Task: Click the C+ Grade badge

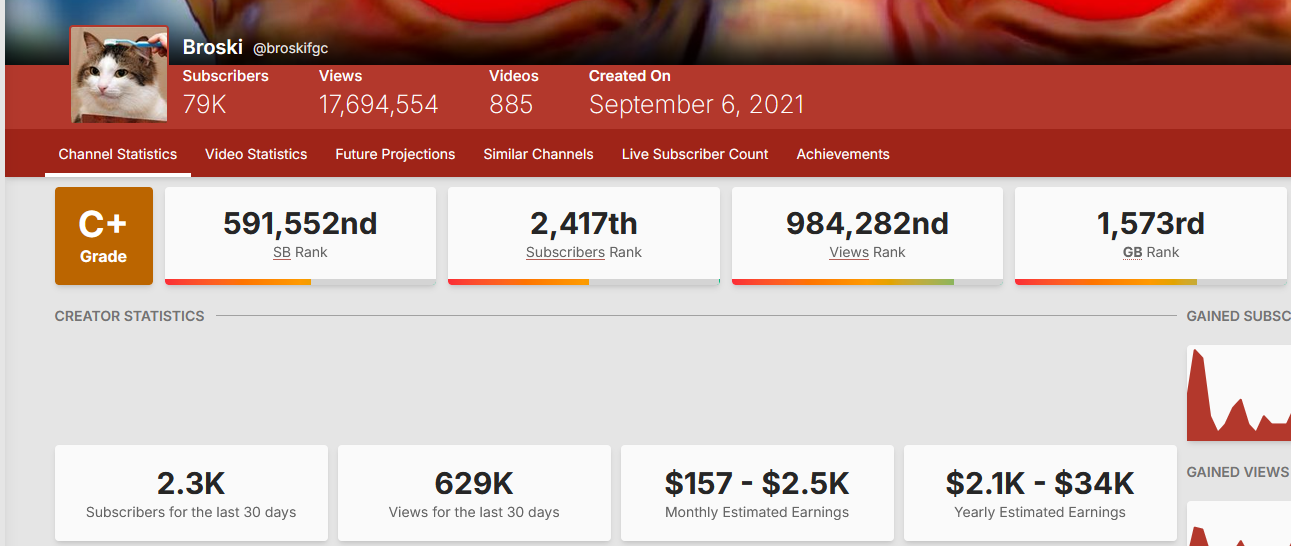Action: 104,236
